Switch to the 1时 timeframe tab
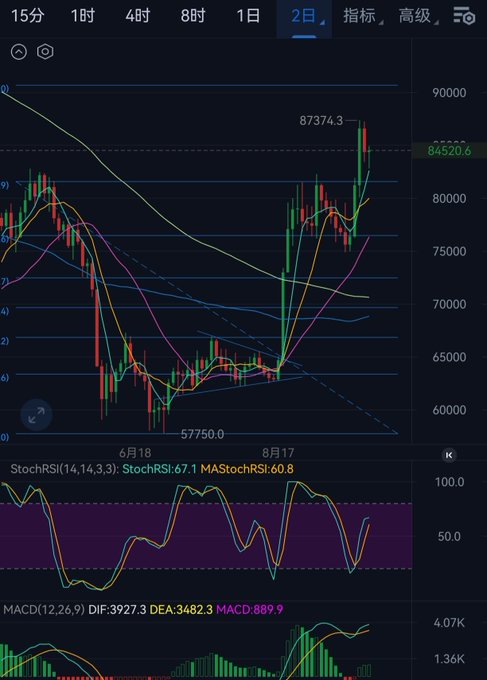 (x=83, y=16)
